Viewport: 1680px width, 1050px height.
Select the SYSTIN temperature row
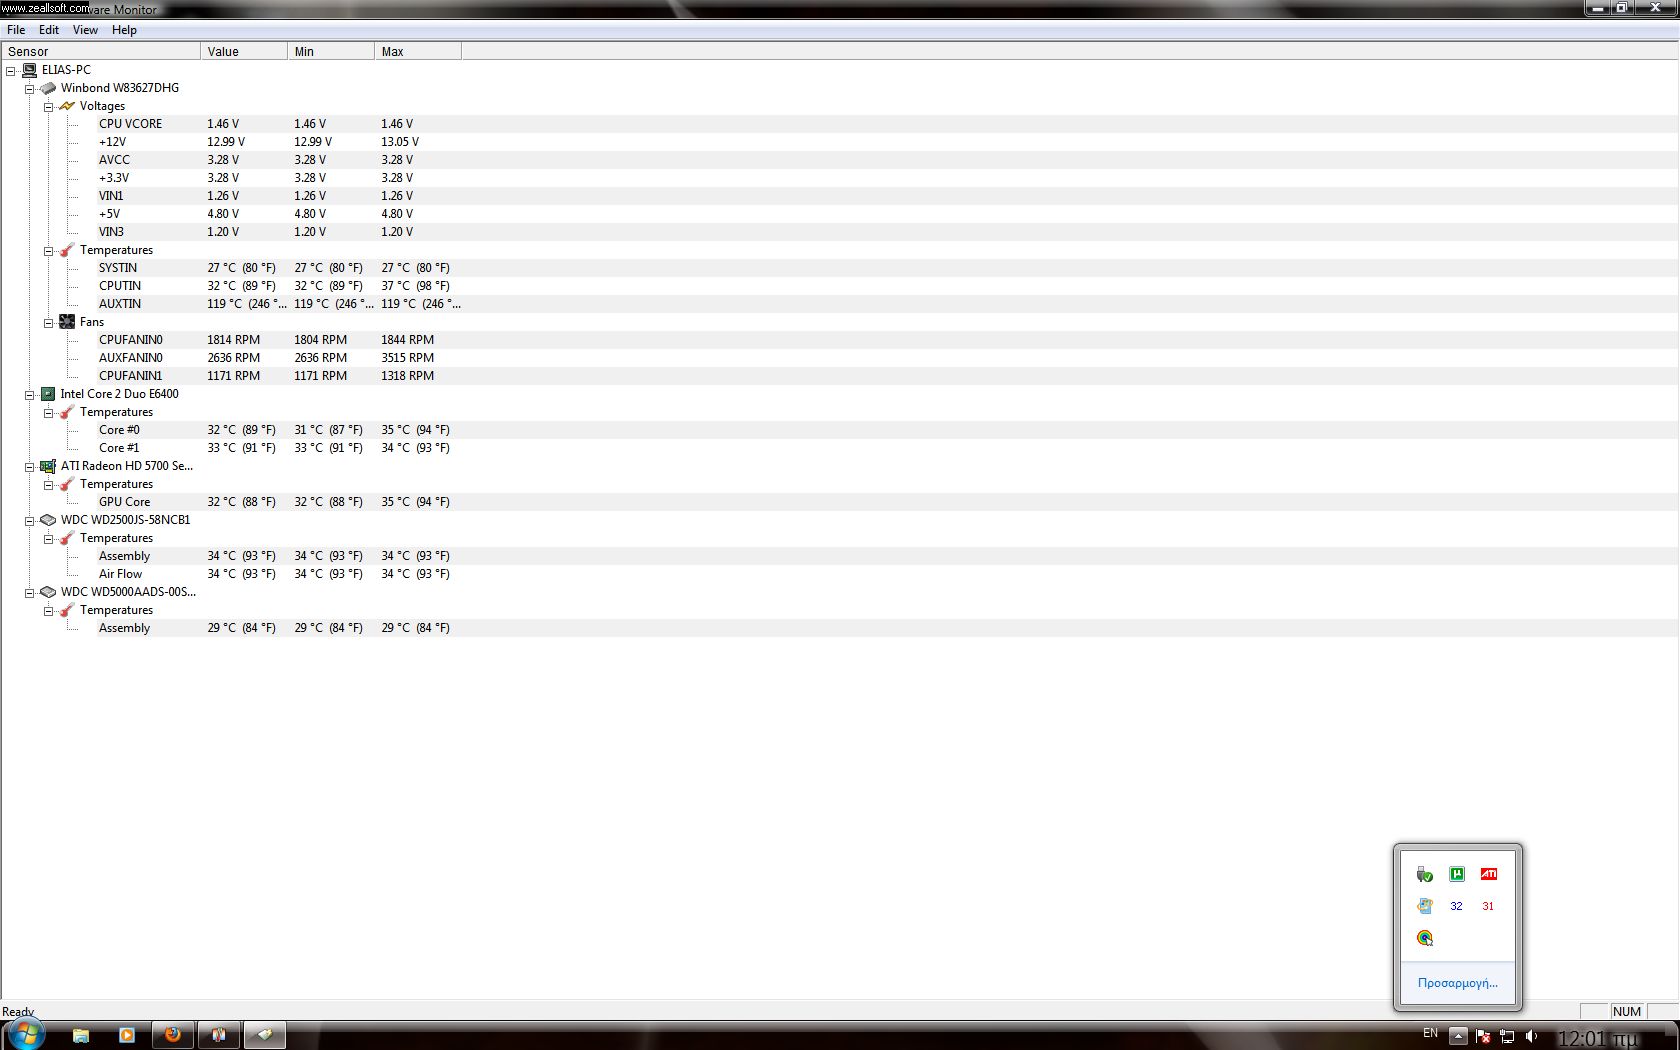point(840,268)
